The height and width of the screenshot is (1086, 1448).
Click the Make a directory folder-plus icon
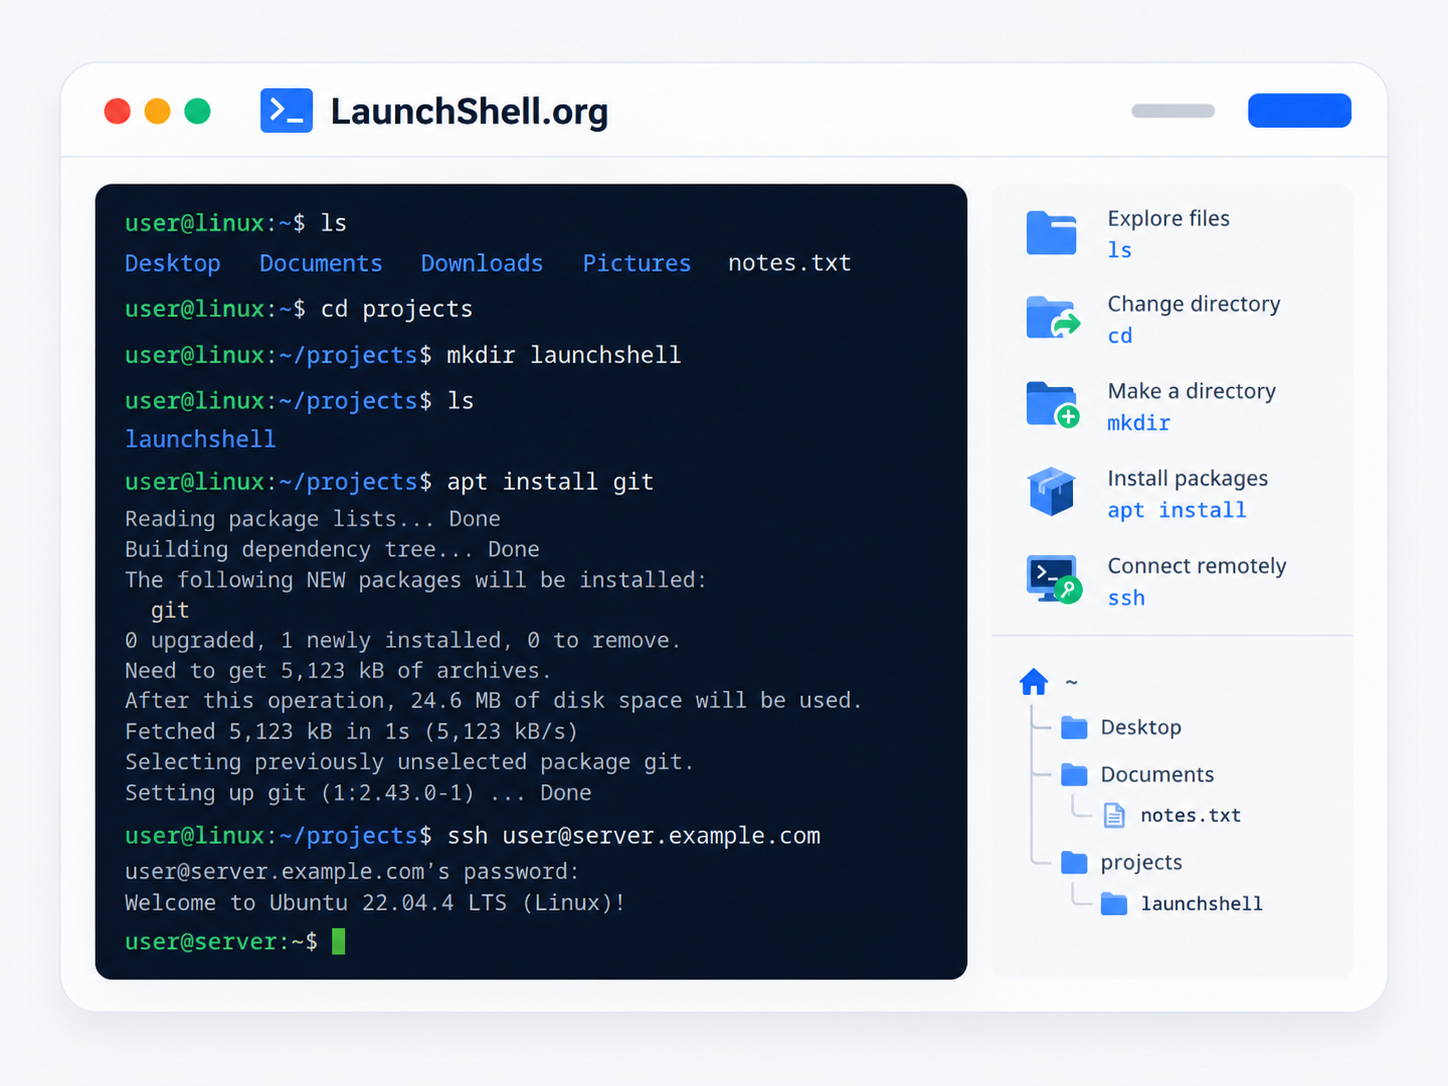click(1053, 405)
